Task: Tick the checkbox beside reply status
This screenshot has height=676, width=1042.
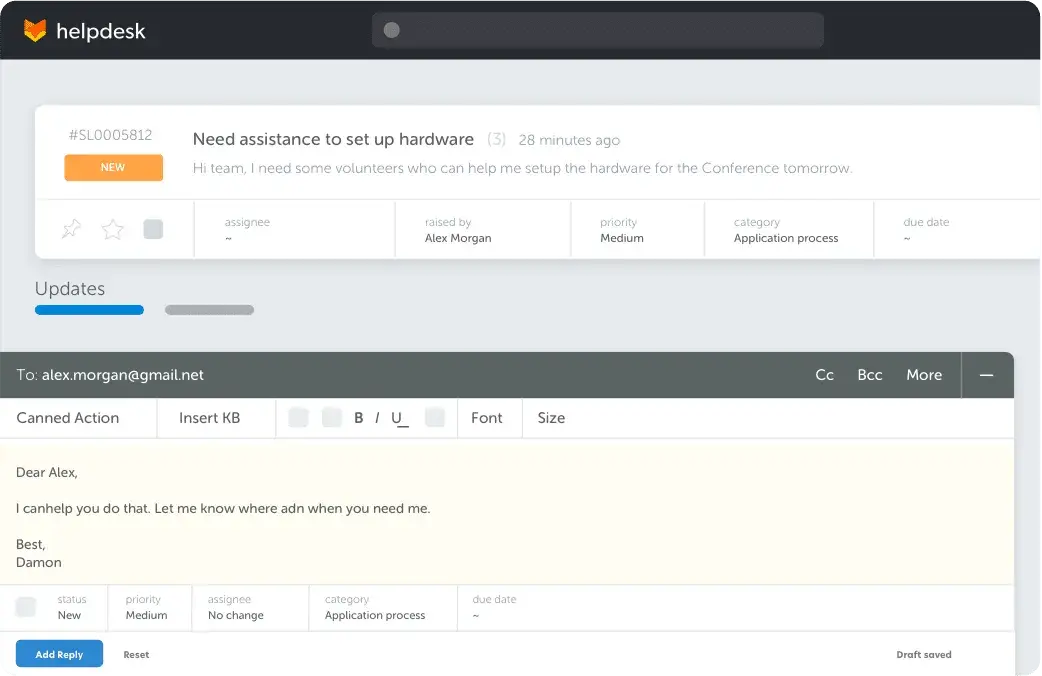Action: (26, 607)
